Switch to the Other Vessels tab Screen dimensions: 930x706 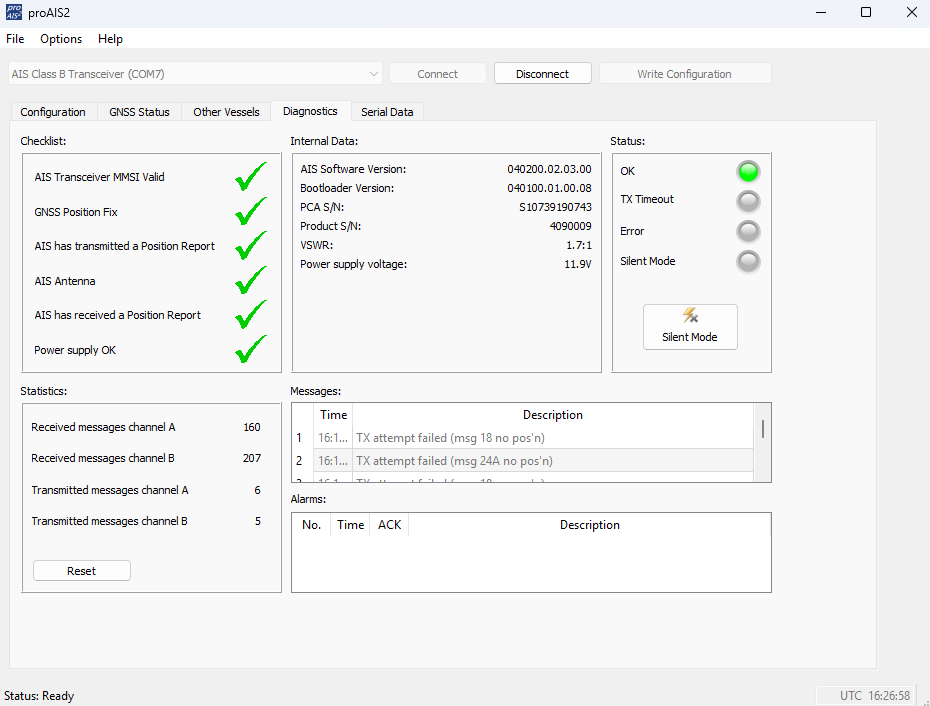point(226,112)
